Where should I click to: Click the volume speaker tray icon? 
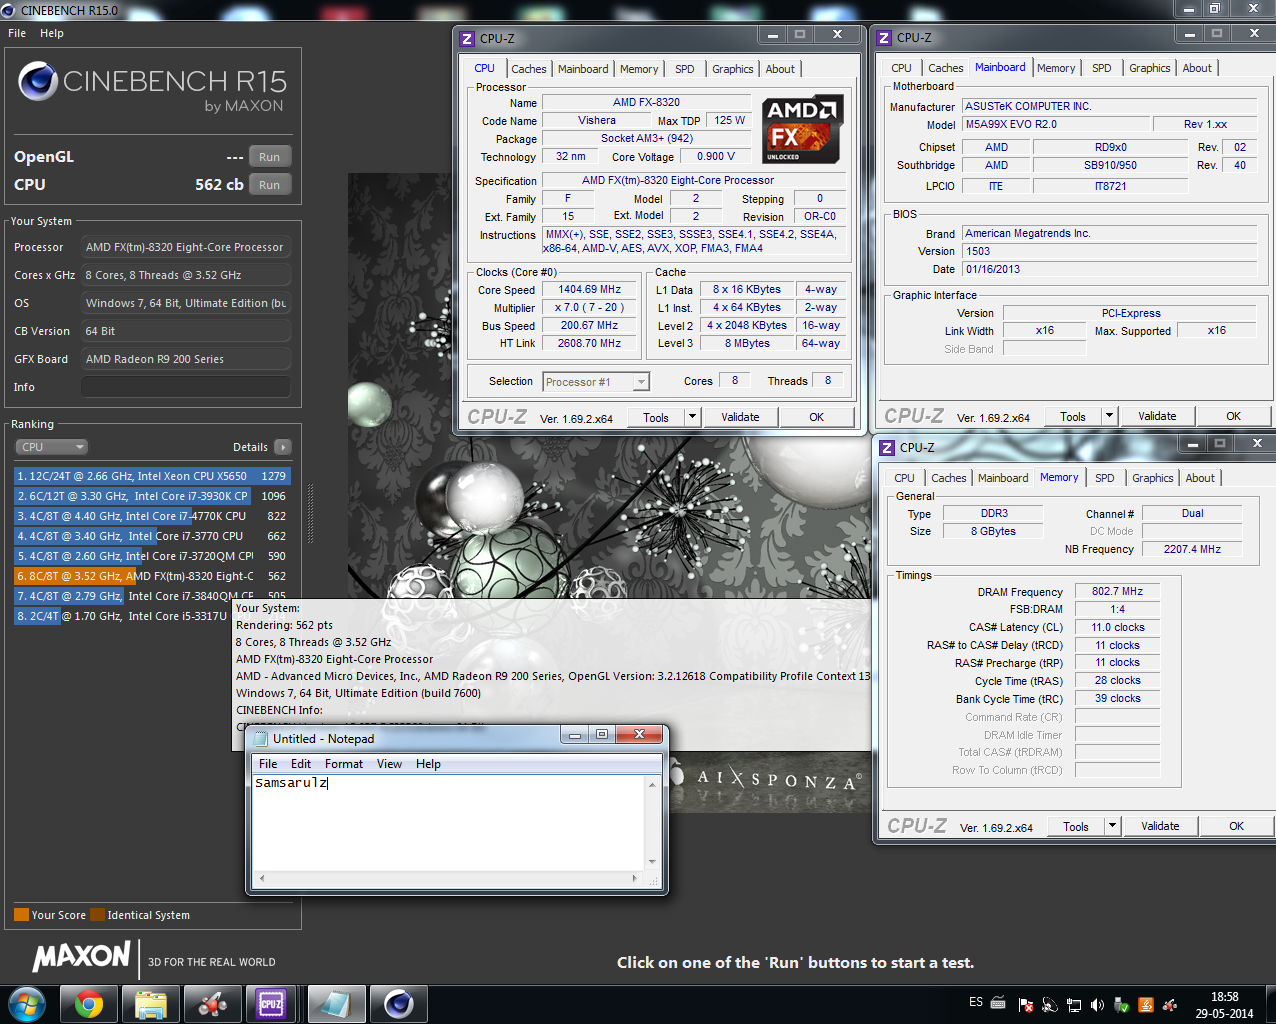coord(1097,1005)
